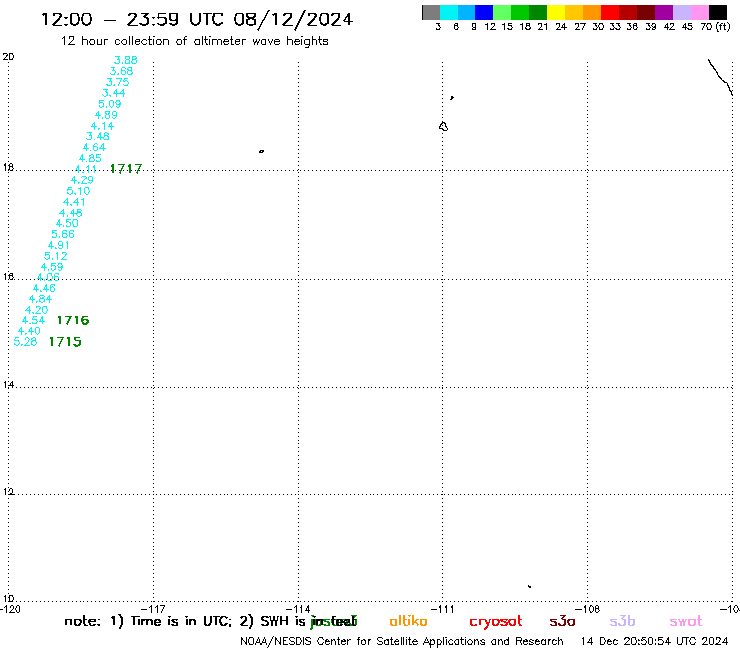Click the pink swot satellite label
Viewport: 740px width, 650px height.
click(686, 622)
